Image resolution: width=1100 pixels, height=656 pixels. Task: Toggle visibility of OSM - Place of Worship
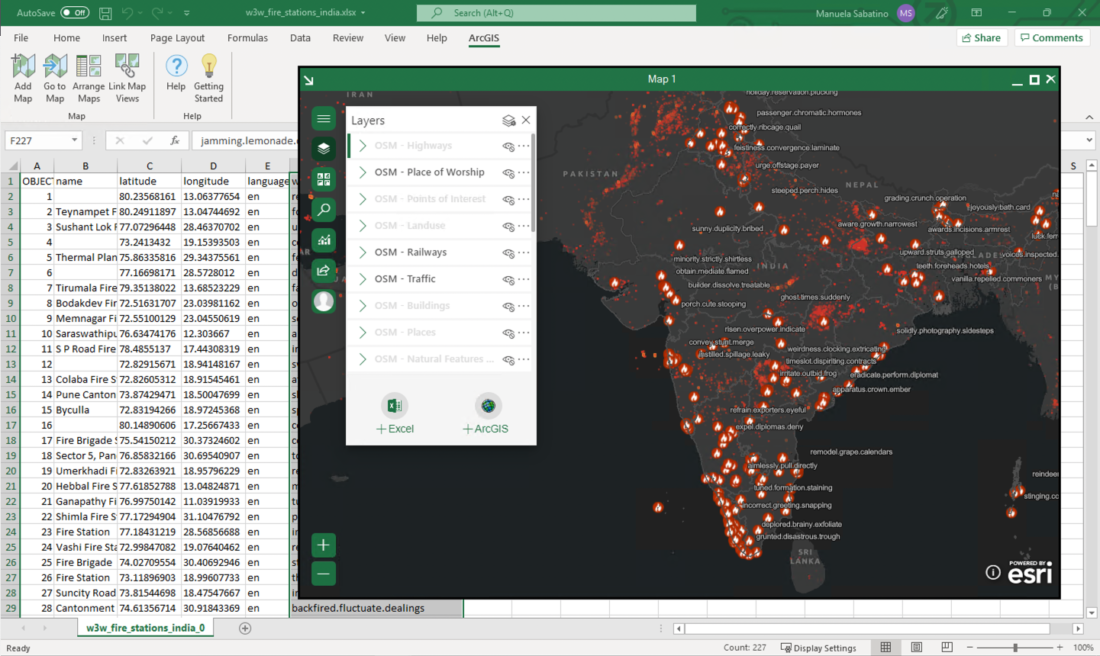(509, 173)
